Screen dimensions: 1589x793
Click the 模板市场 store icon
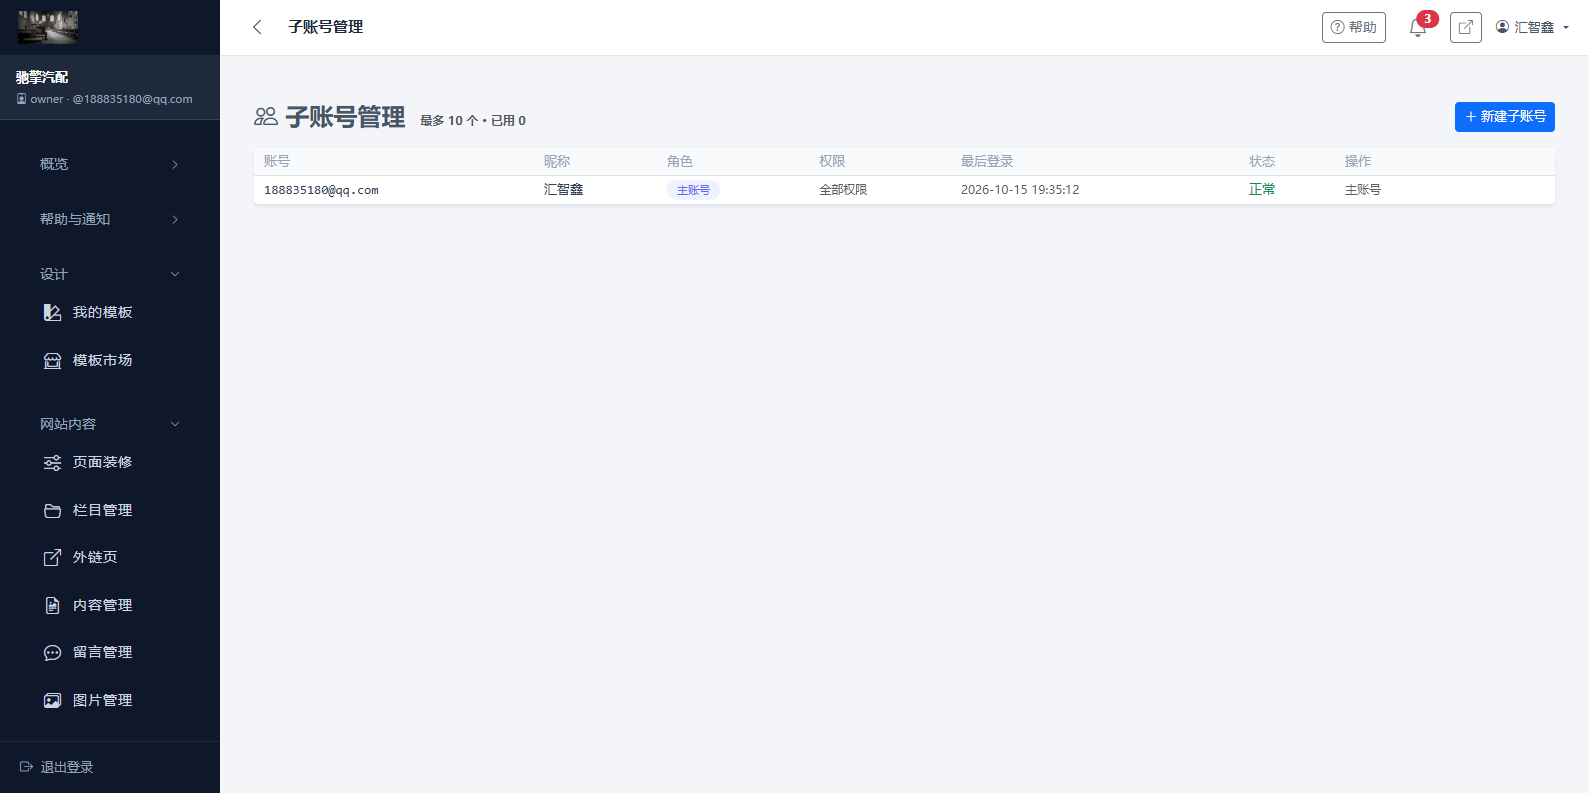[53, 361]
